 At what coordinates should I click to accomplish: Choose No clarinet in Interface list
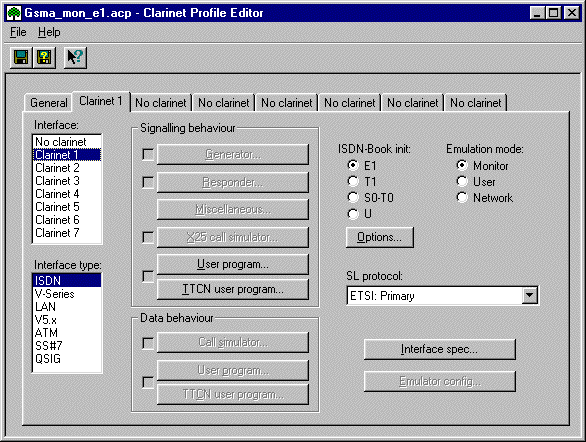[67, 142]
